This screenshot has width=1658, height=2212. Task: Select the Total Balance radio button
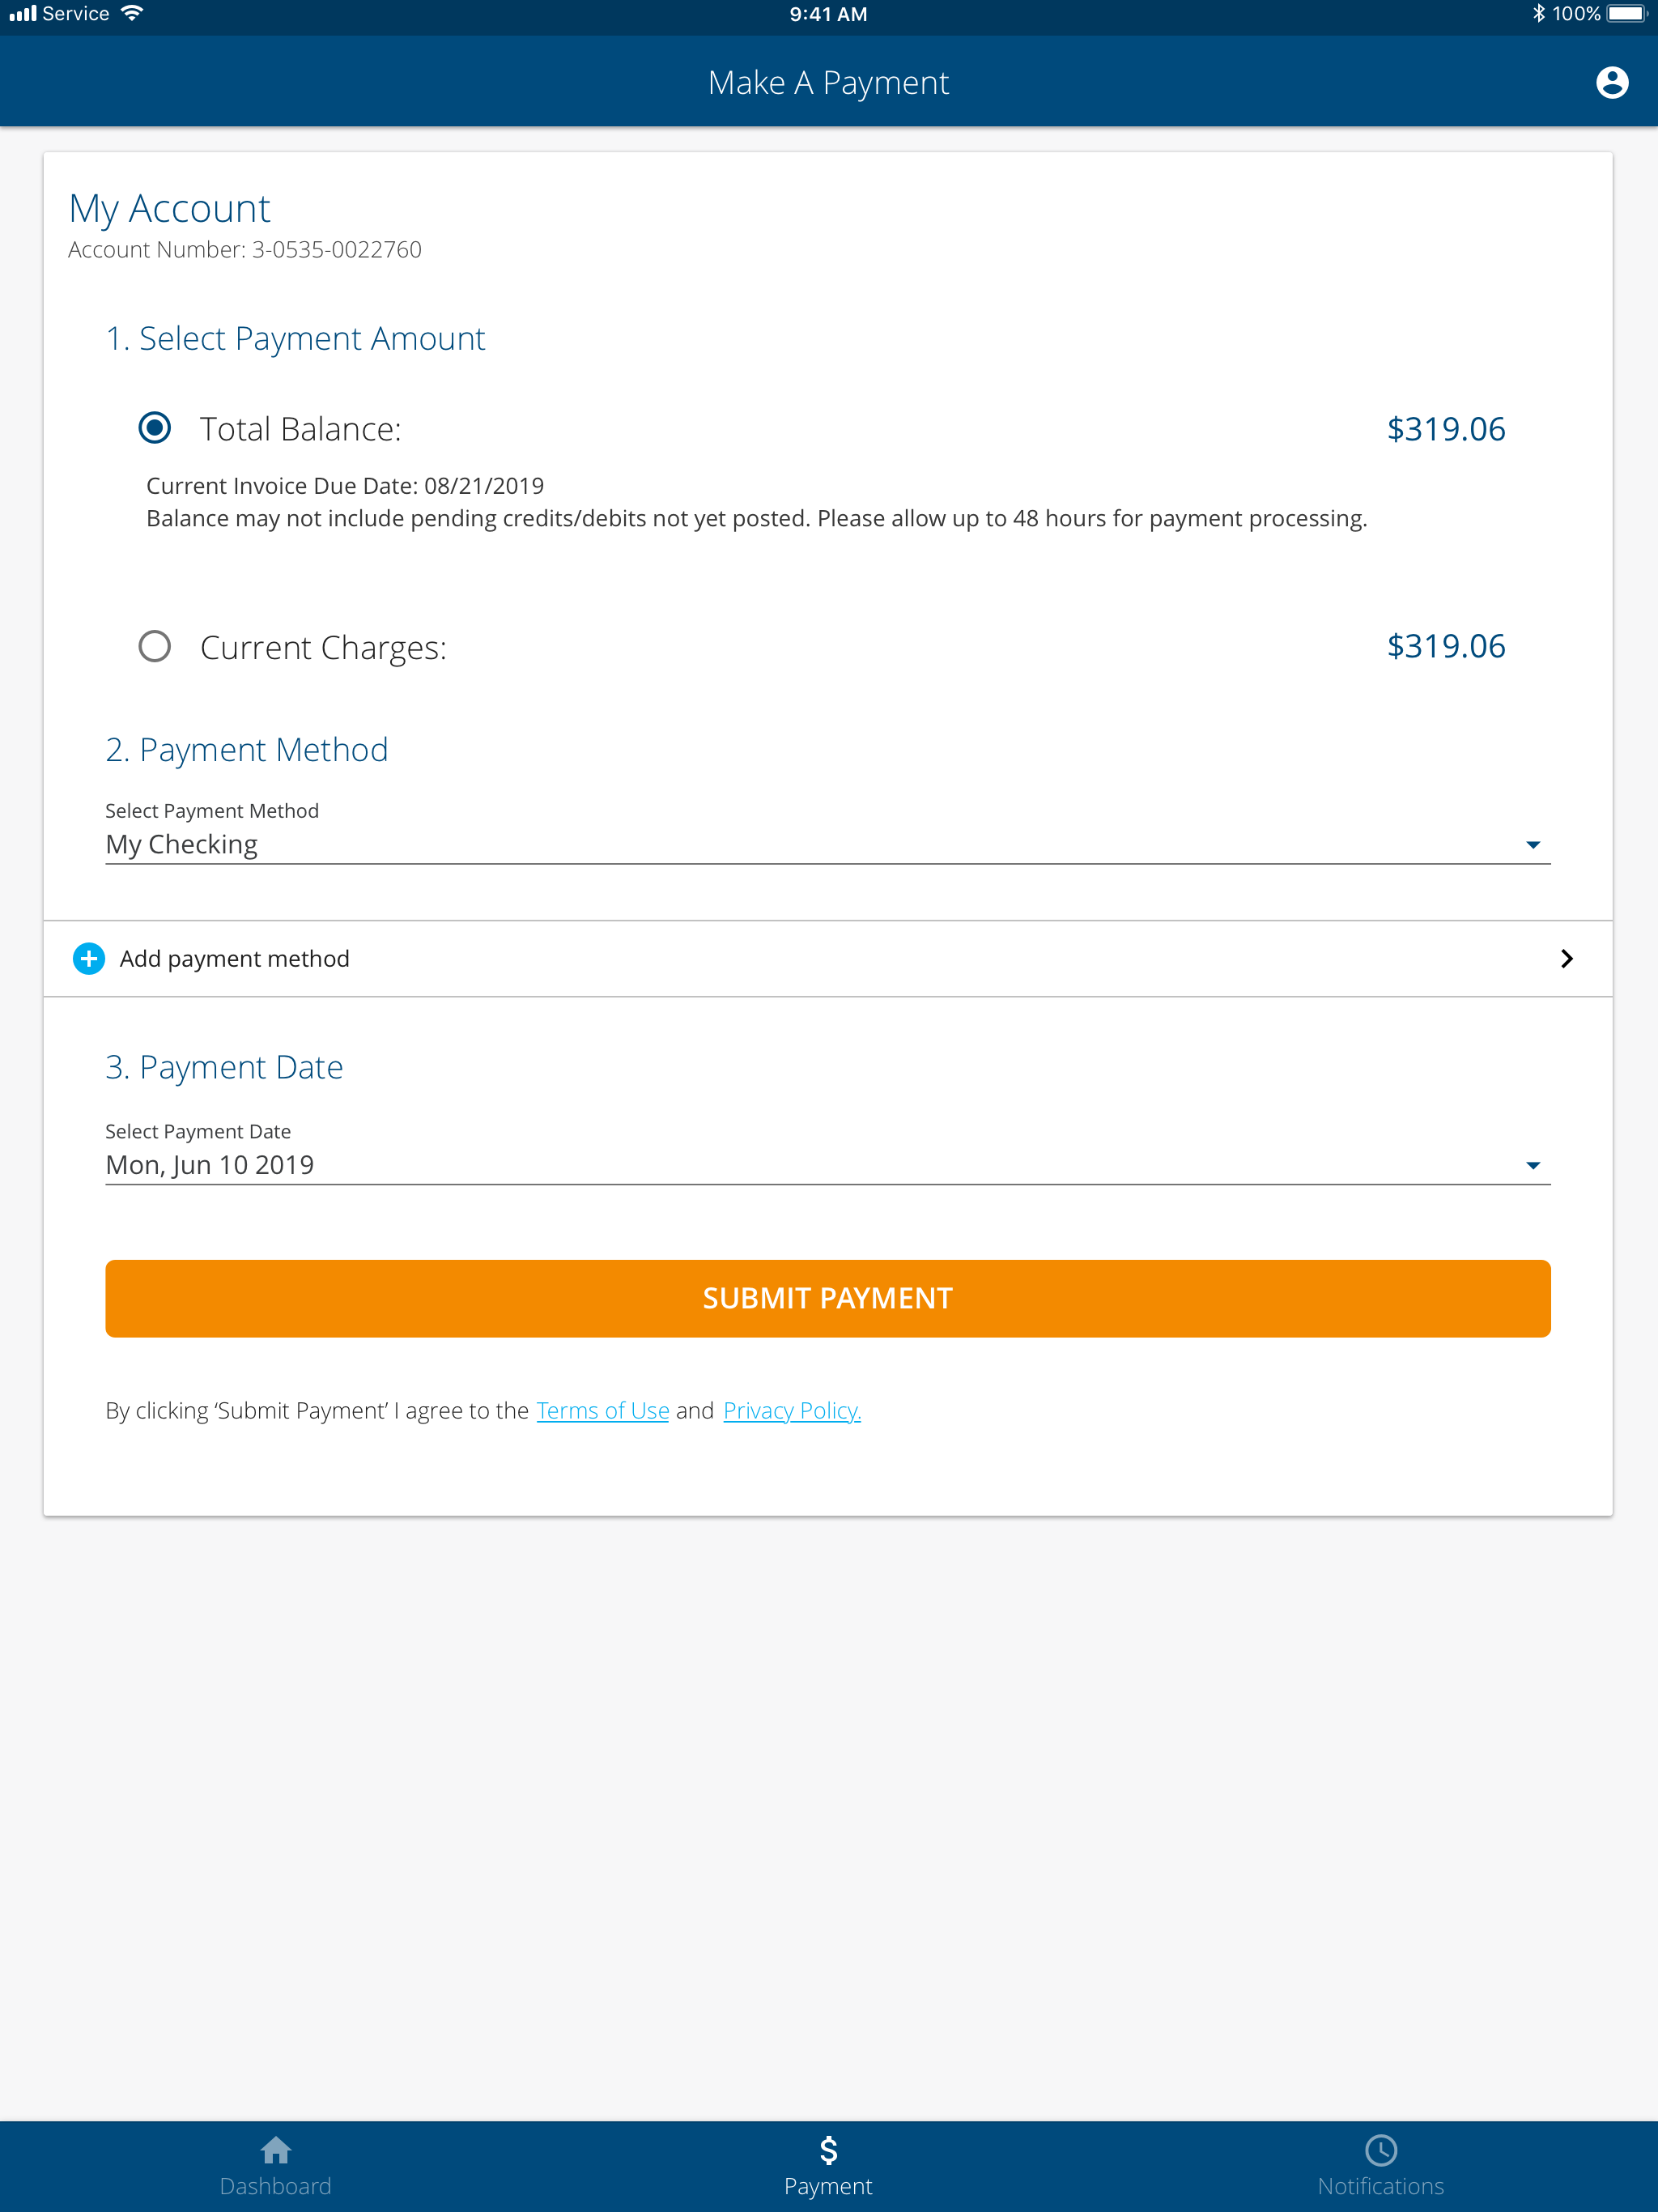(x=155, y=428)
